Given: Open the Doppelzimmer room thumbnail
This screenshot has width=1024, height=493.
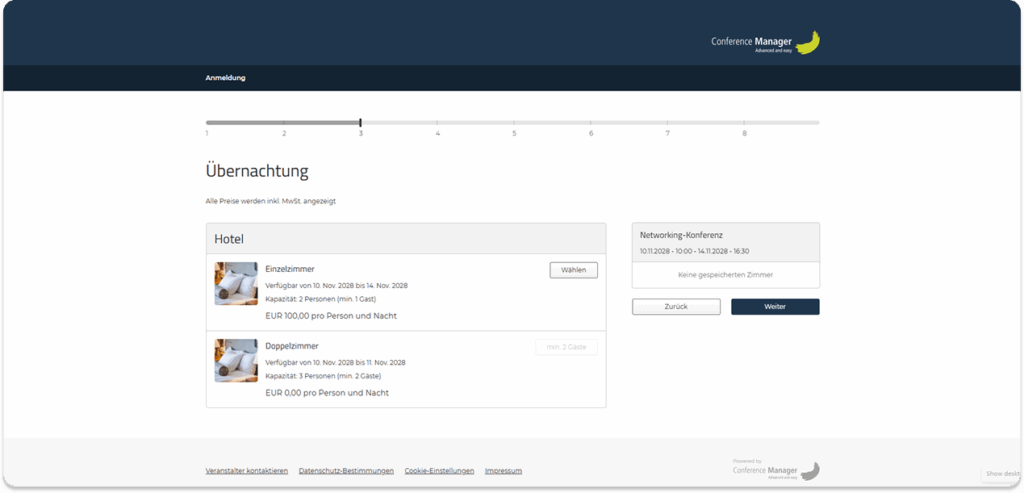Looking at the screenshot, I should tap(236, 360).
